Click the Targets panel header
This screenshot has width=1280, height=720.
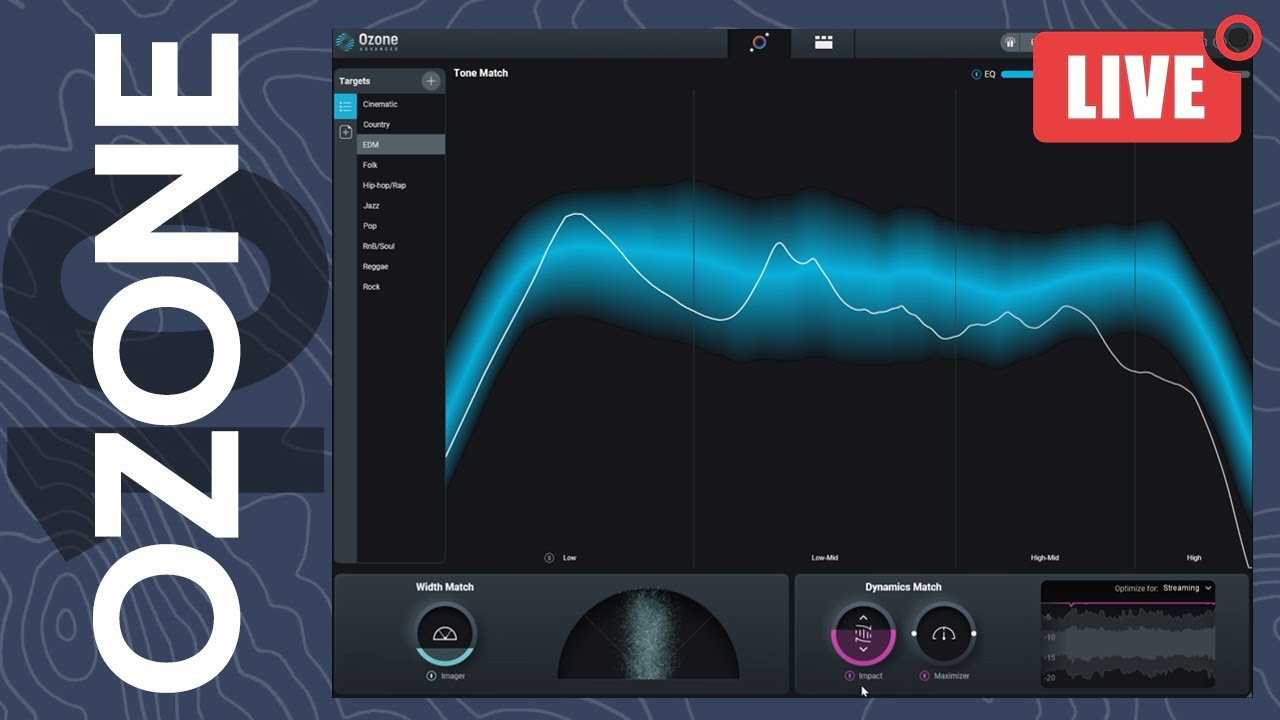pos(390,81)
